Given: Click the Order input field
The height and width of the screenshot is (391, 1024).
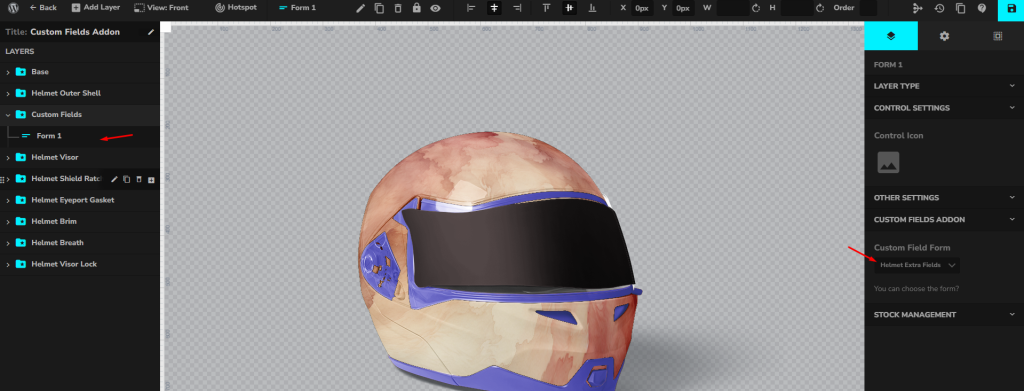Looking at the screenshot, I should pyautogui.click(x=868, y=8).
